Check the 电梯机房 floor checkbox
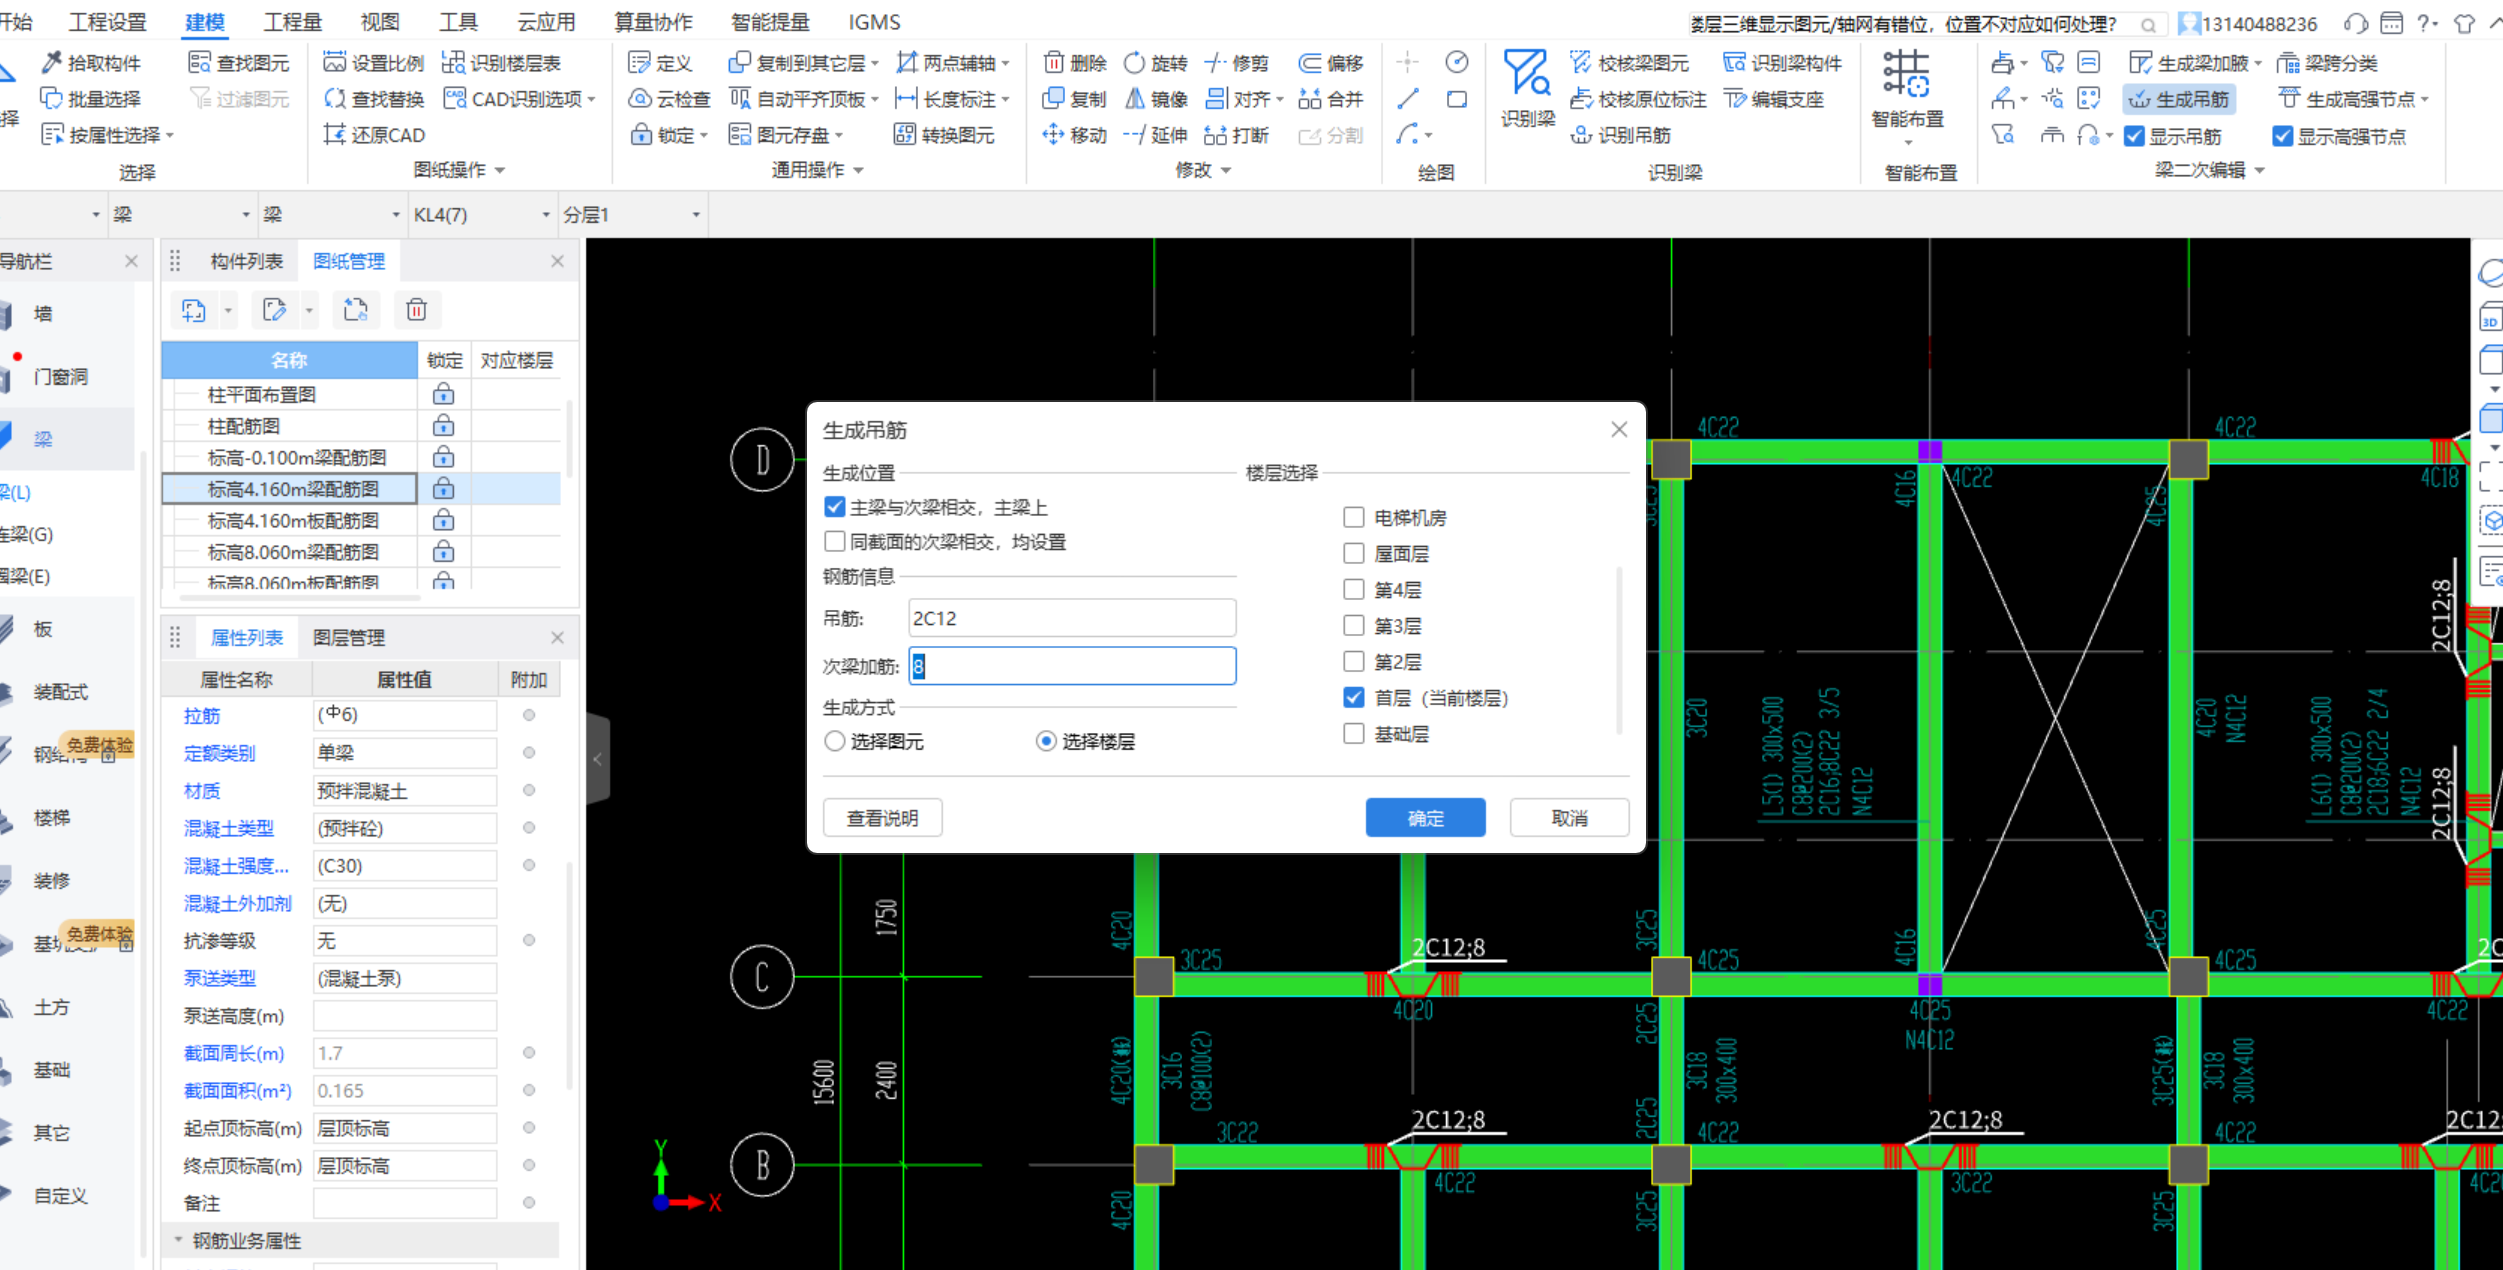Screen dimensions: 2503x1270 (x=1354, y=517)
